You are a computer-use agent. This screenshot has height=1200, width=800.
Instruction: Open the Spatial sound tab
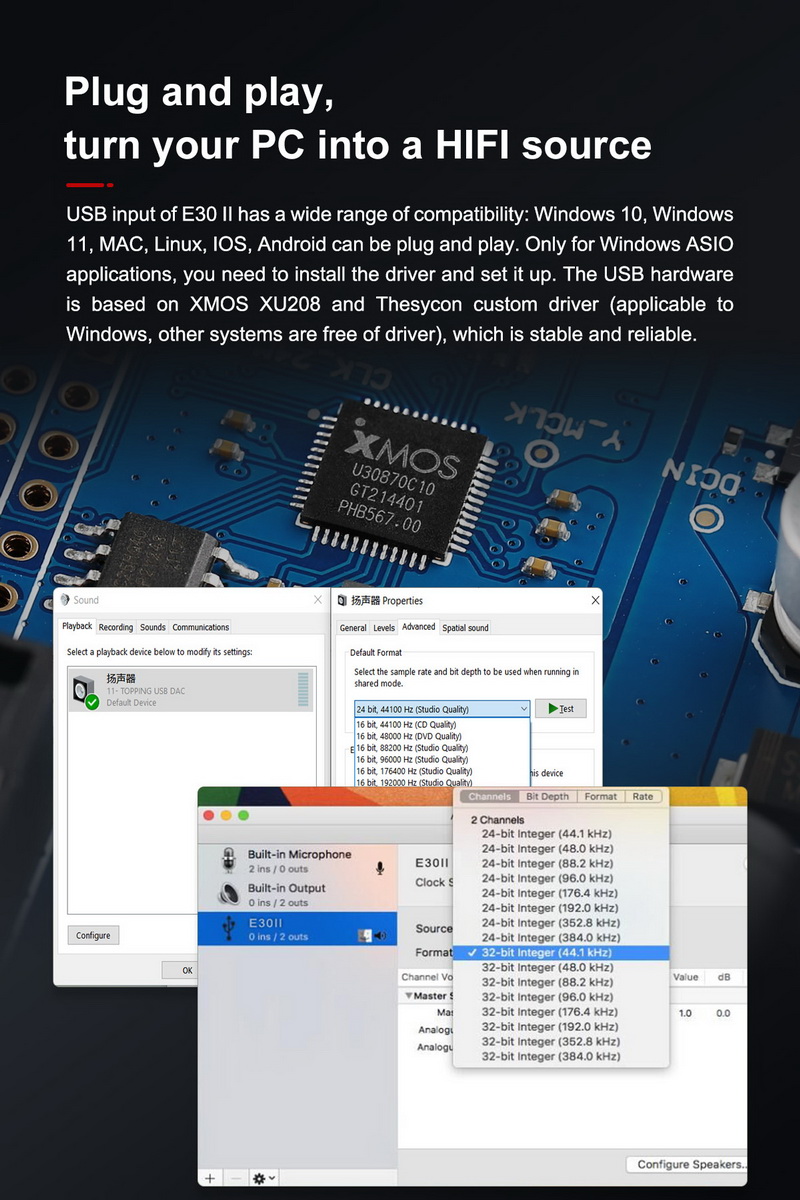coord(465,628)
